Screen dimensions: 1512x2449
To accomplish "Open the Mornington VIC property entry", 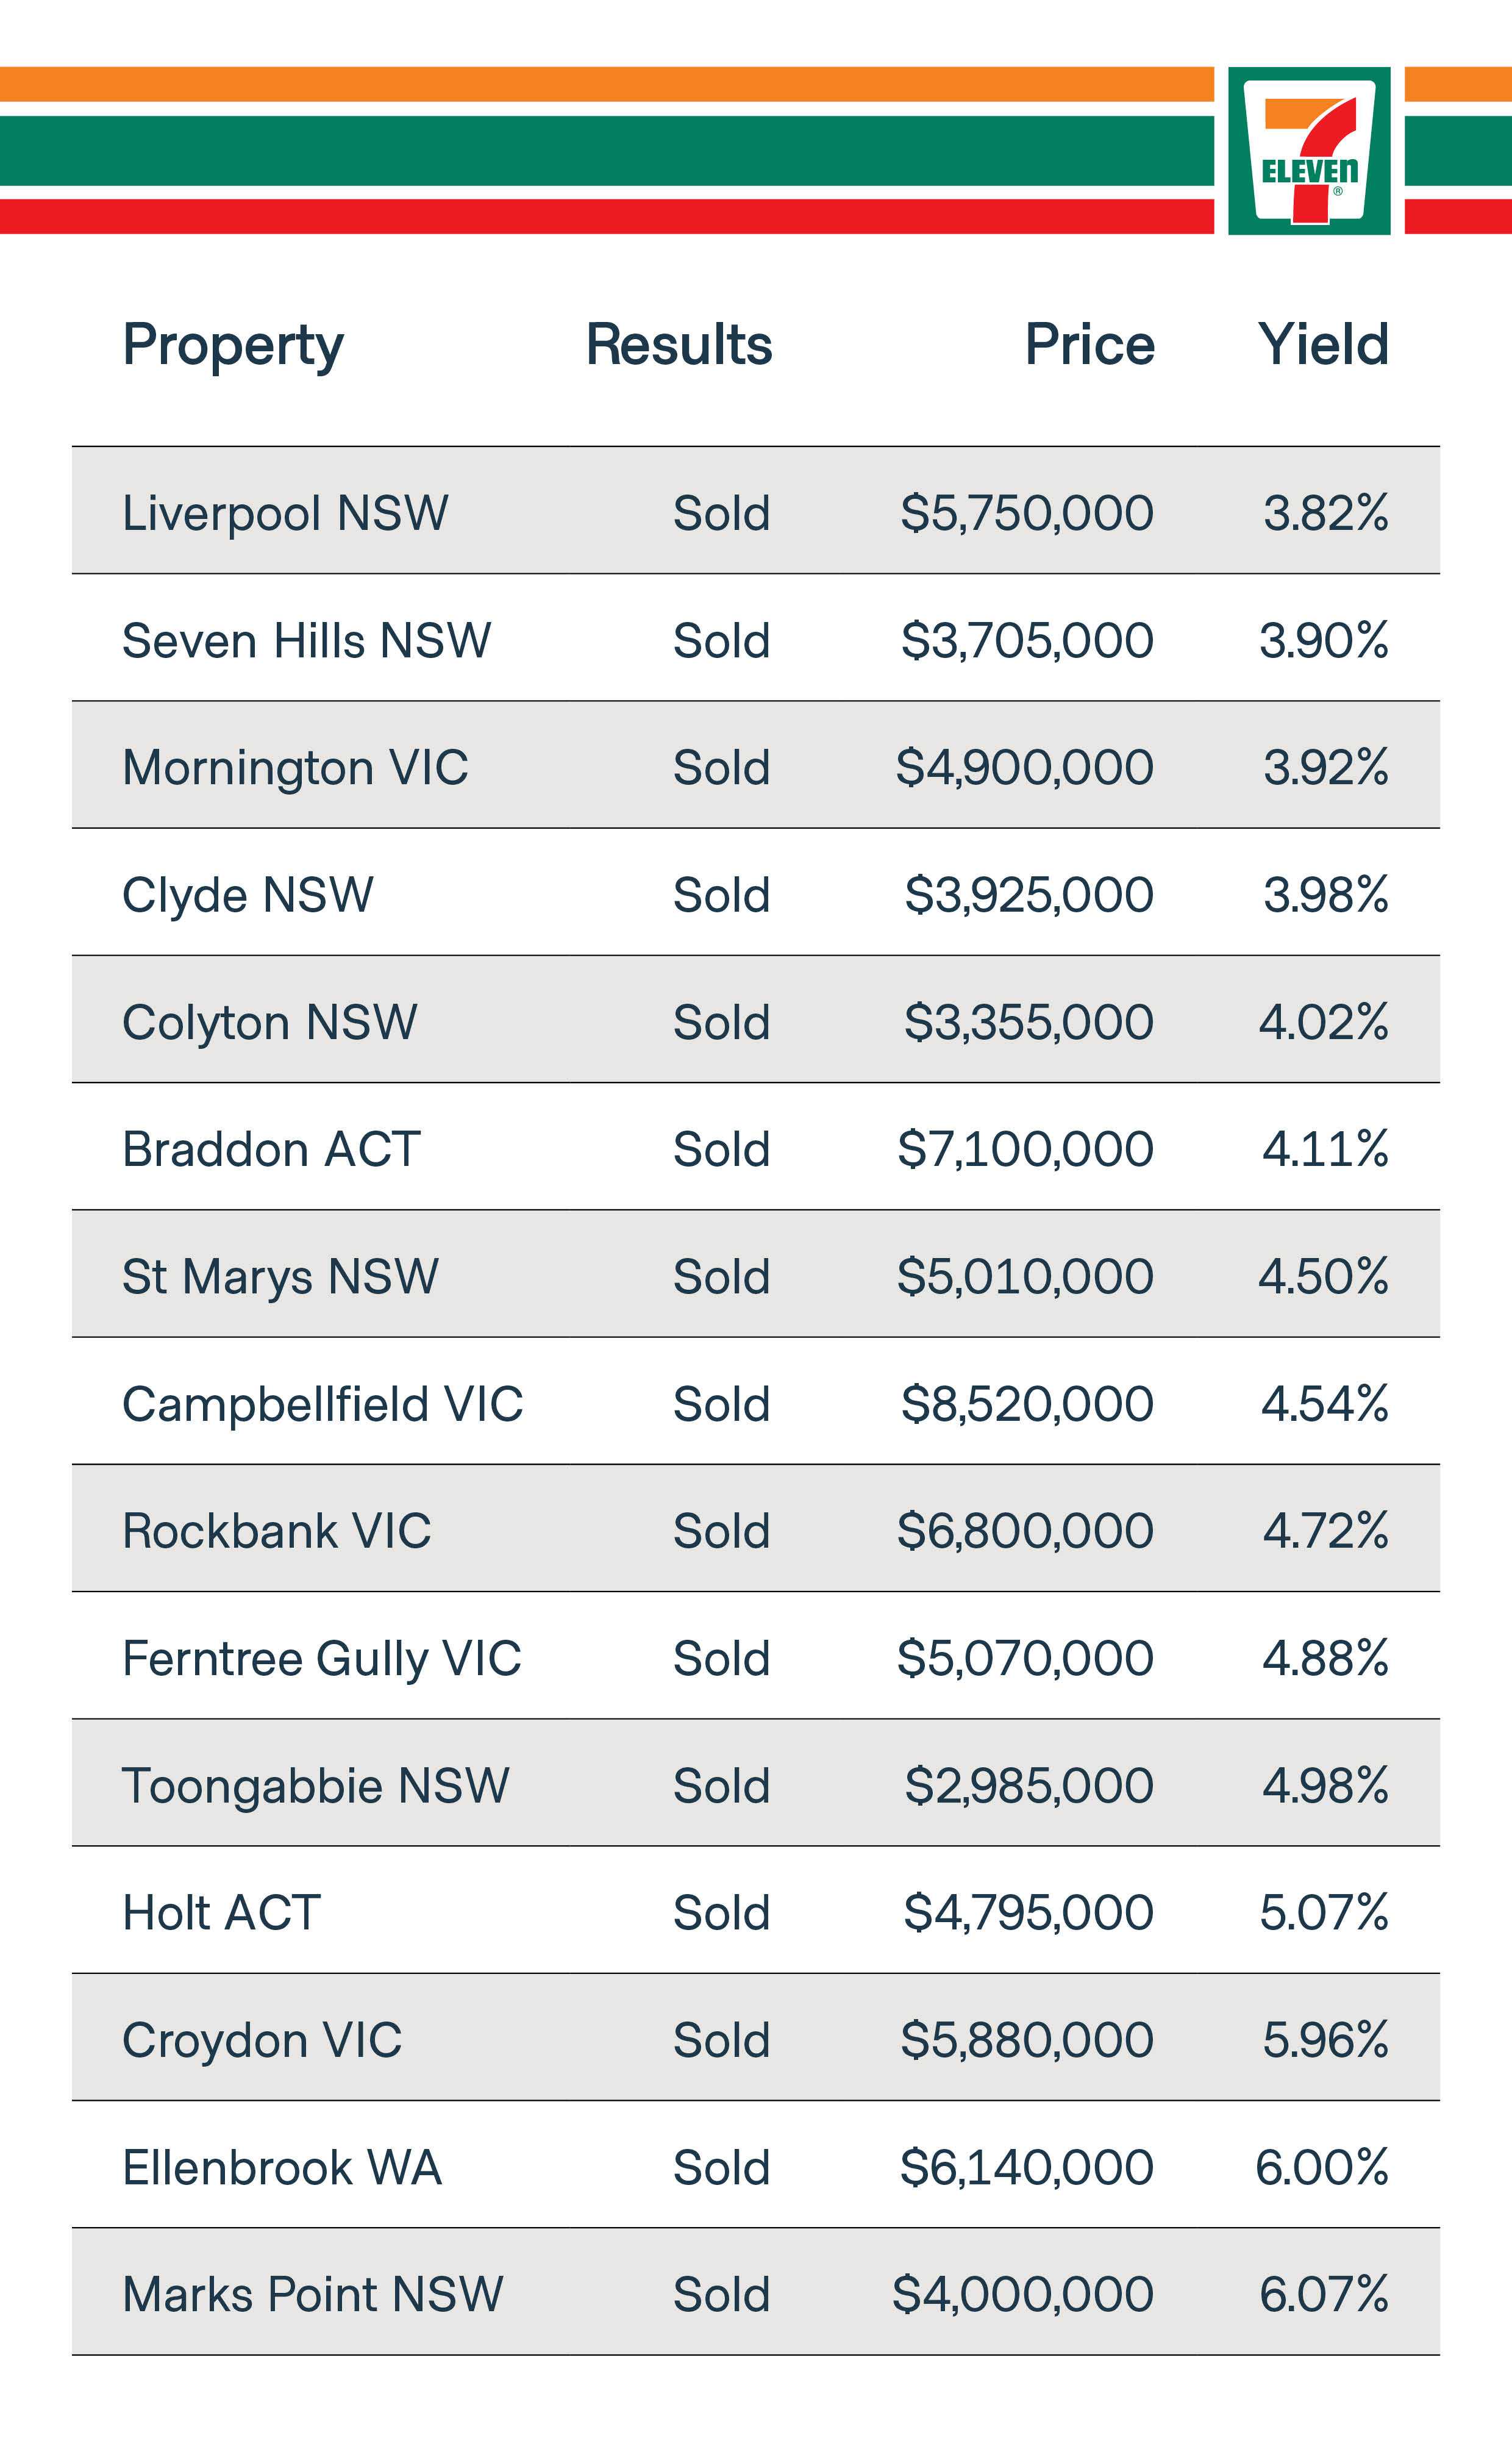I will (x=295, y=767).
